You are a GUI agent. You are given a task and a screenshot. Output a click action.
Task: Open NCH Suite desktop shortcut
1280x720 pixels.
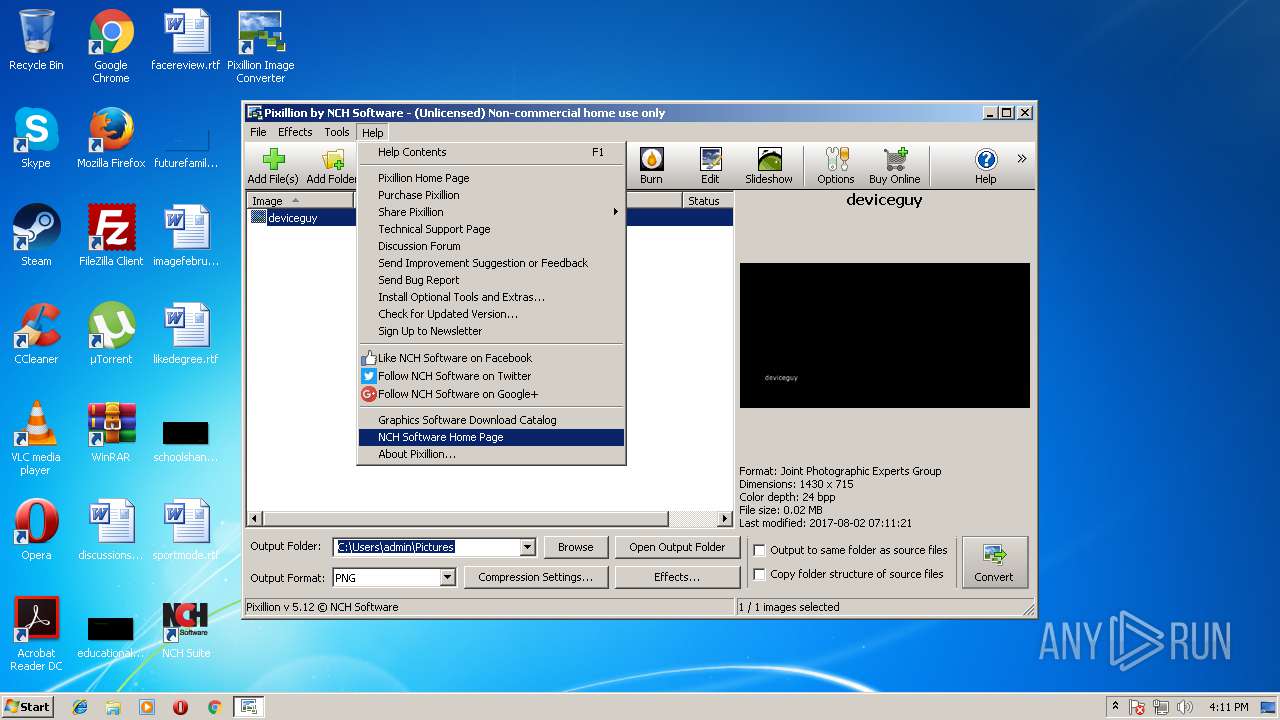(186, 628)
